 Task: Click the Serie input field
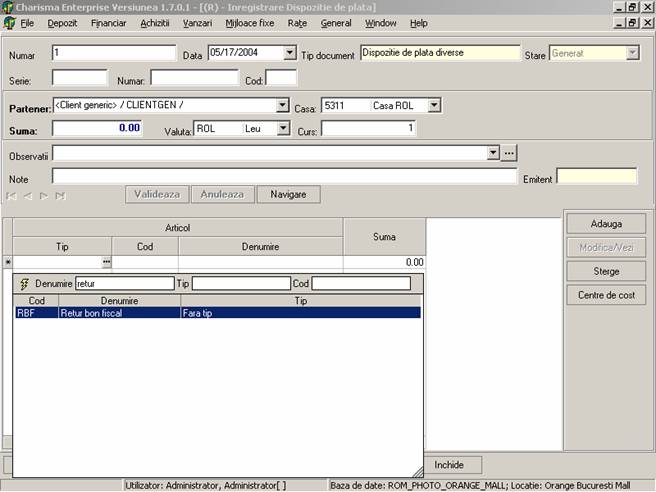[x=79, y=78]
